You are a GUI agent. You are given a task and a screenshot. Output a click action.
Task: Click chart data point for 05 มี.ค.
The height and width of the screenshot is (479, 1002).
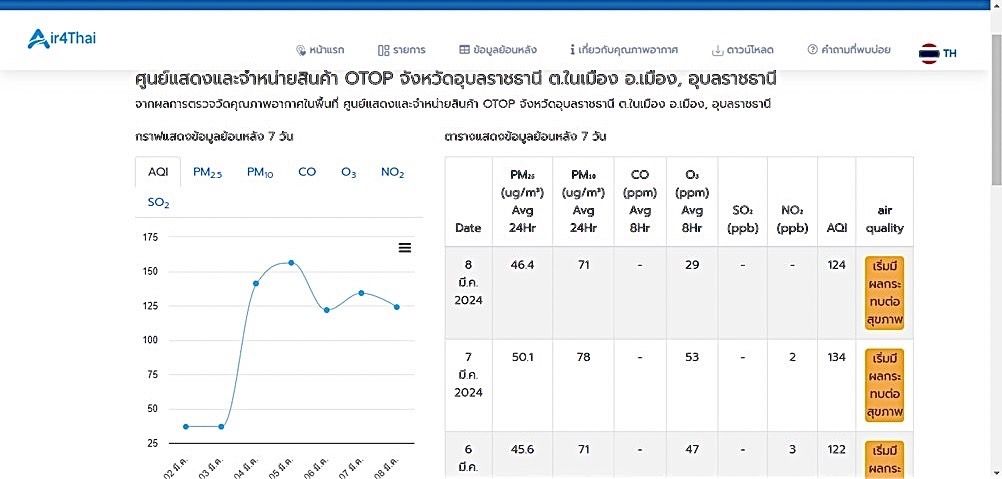point(291,262)
